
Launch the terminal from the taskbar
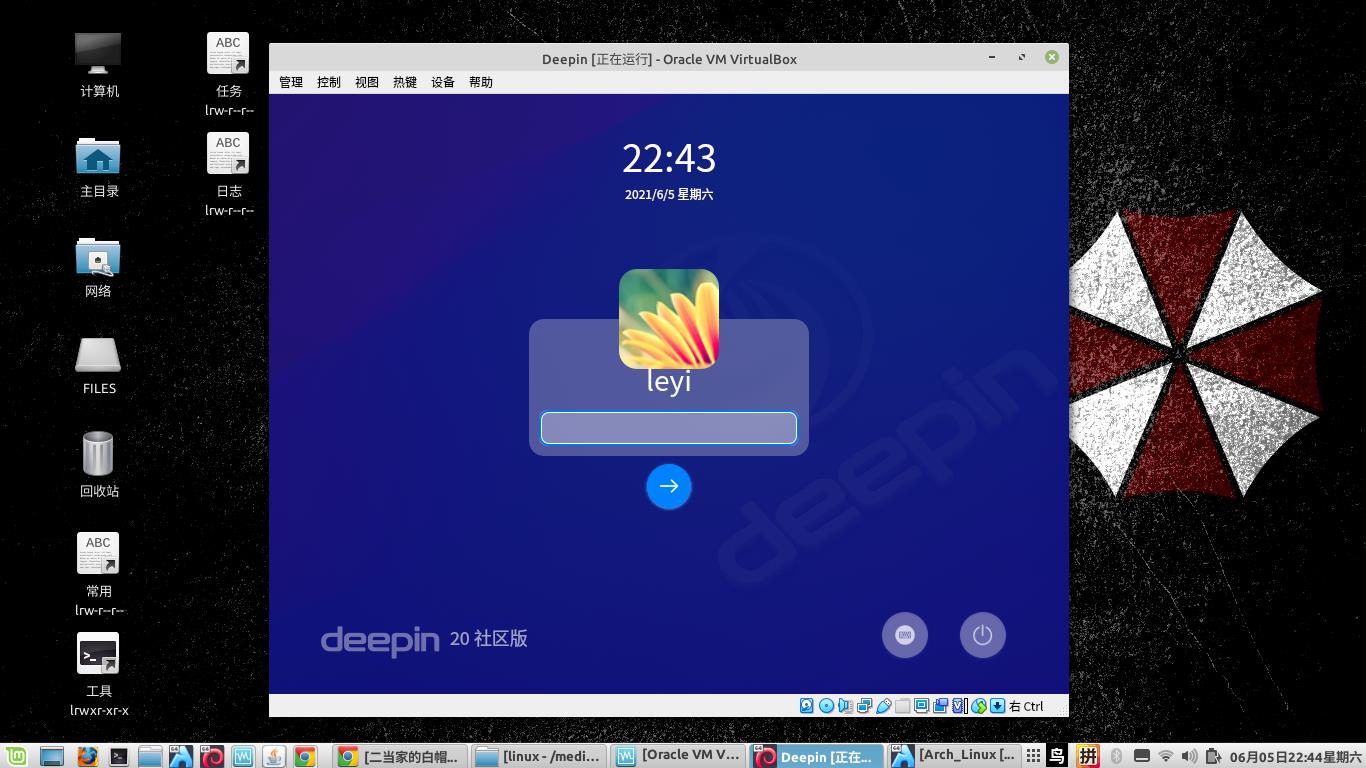click(119, 756)
